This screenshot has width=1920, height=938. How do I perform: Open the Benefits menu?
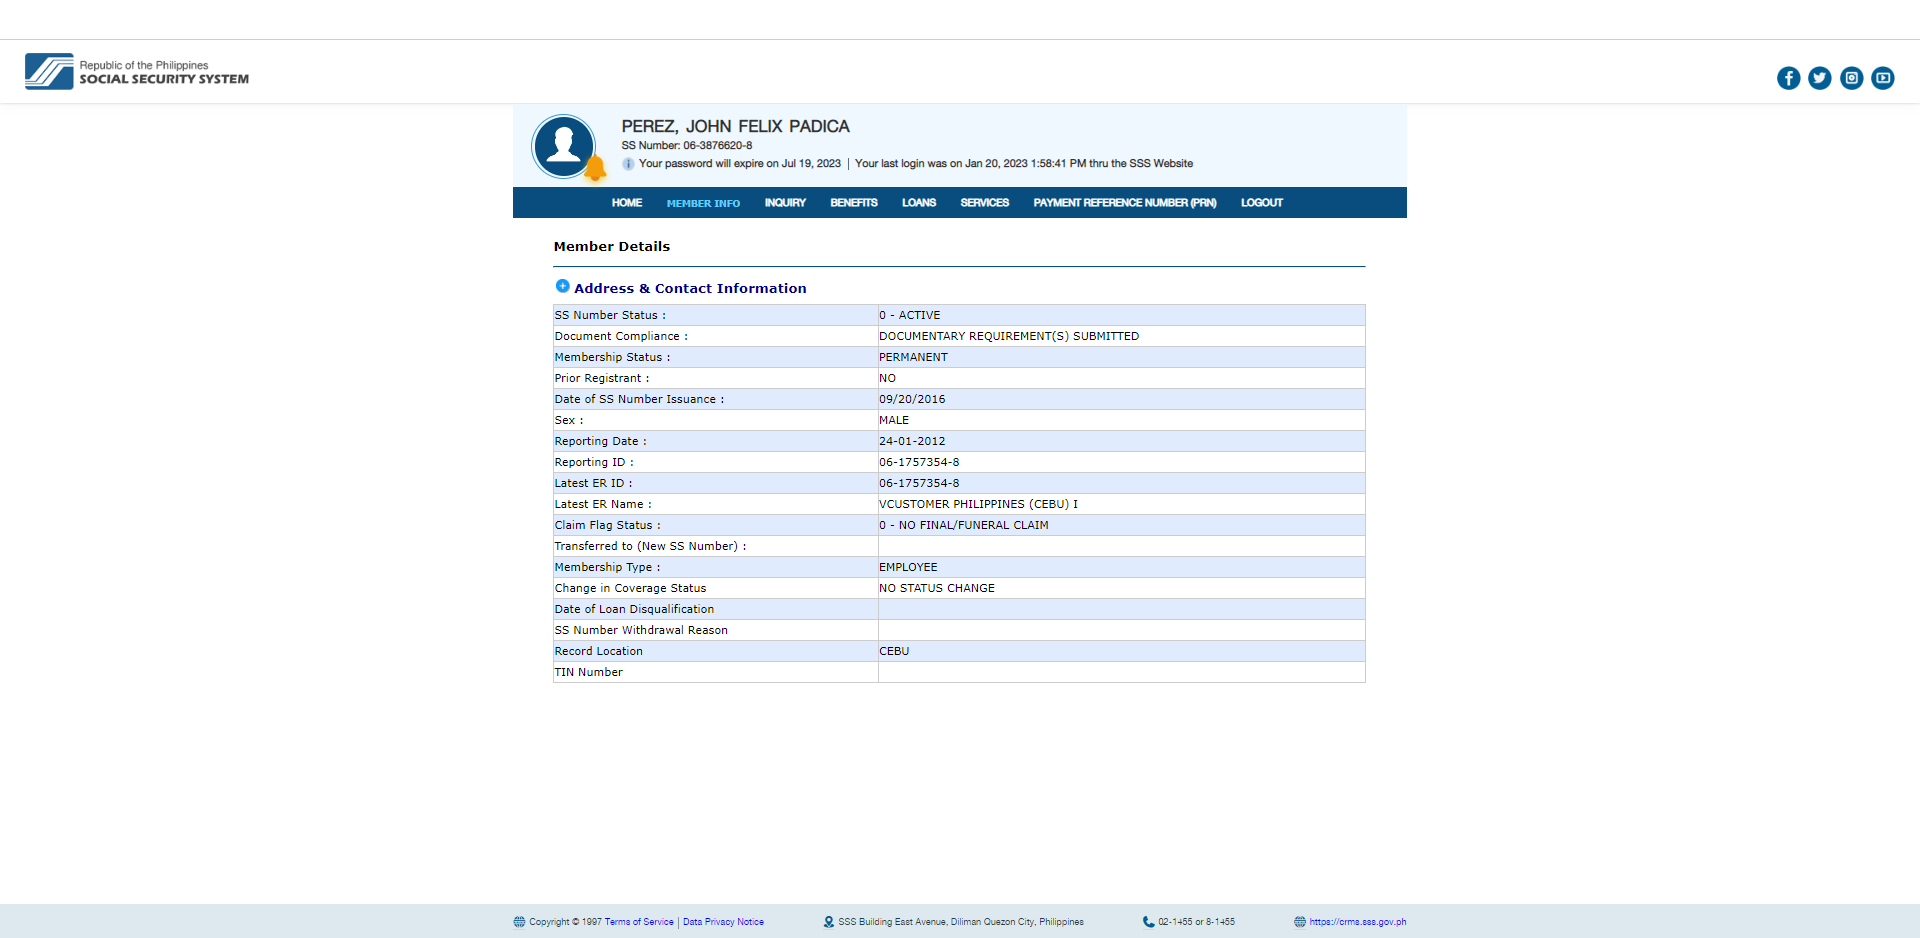click(853, 203)
